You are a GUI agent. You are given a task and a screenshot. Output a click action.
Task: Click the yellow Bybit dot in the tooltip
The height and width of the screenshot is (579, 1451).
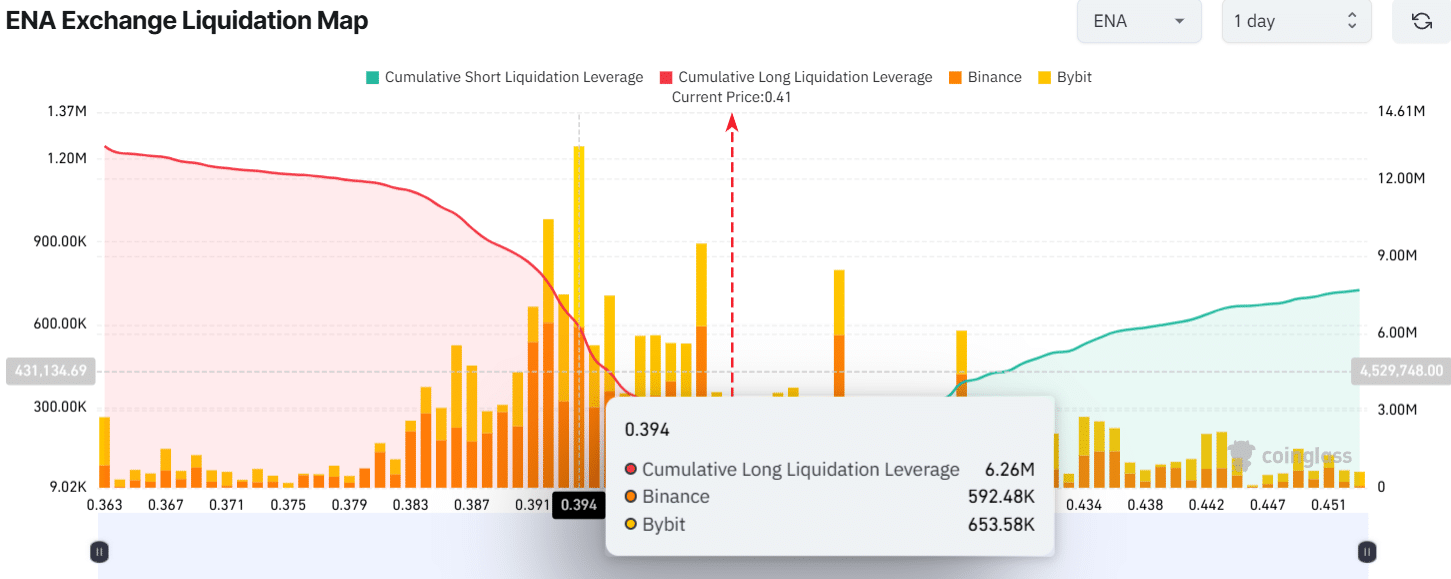[x=630, y=524]
